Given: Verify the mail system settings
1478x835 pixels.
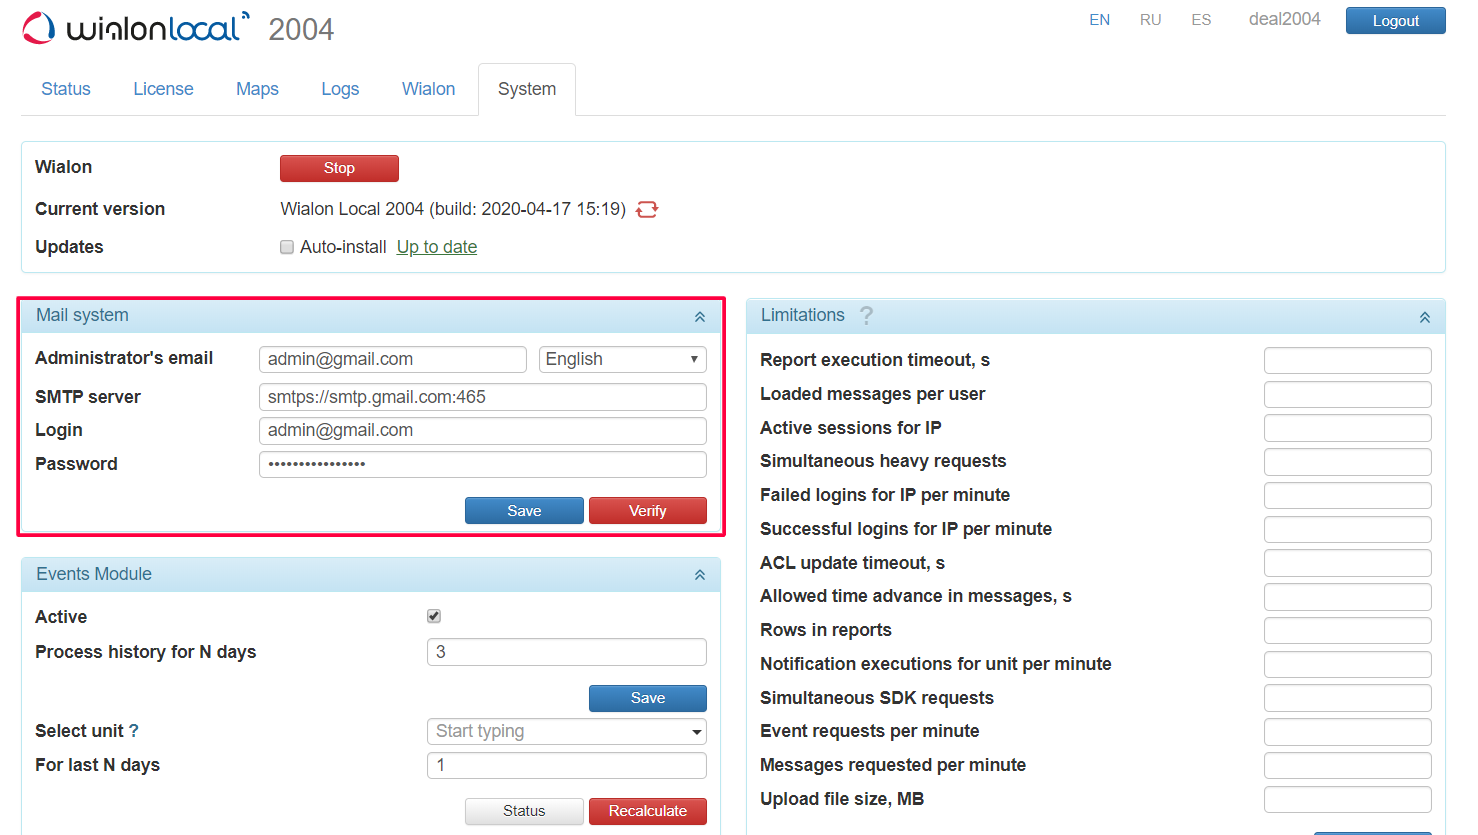Looking at the screenshot, I should [647, 510].
